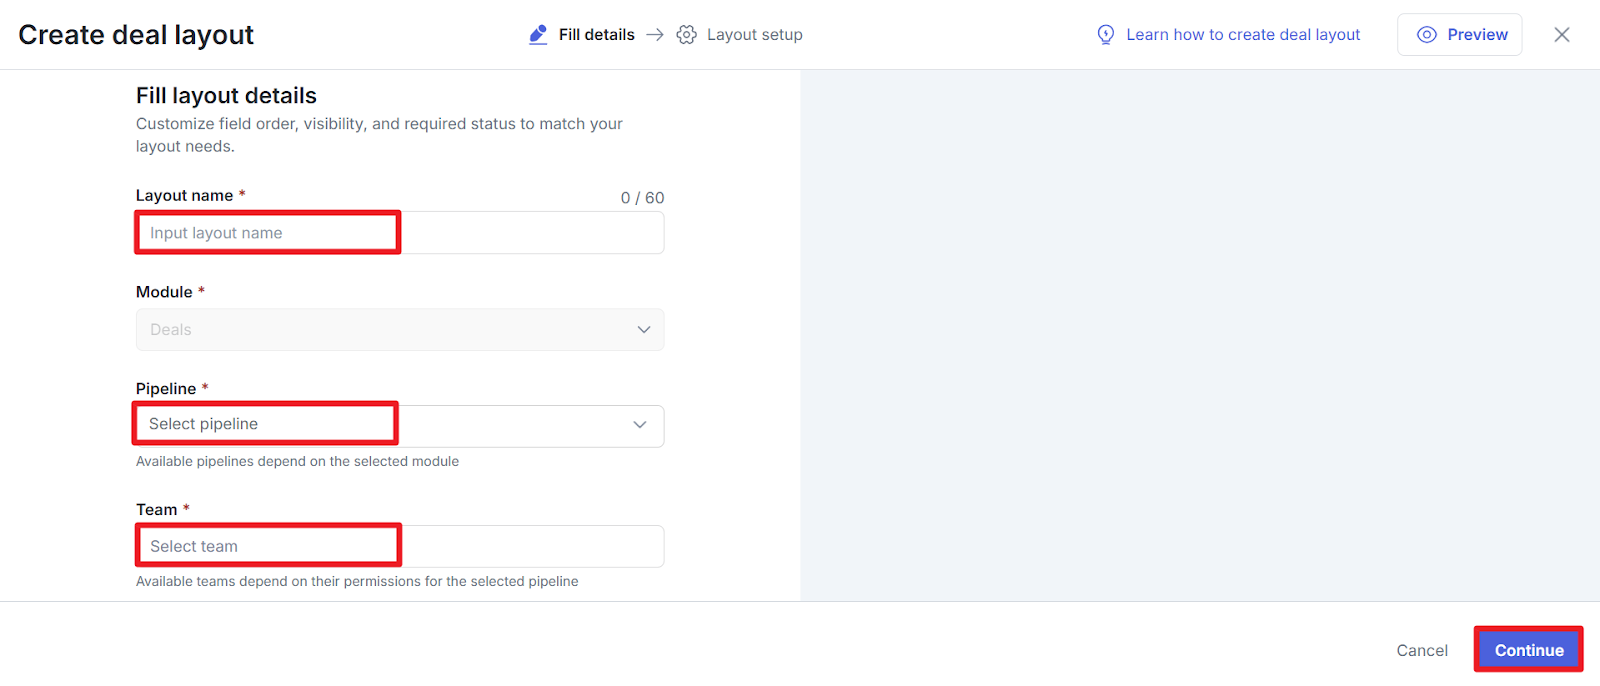This screenshot has width=1600, height=686.
Task: Click the eye icon in the Preview button
Action: coord(1427,35)
